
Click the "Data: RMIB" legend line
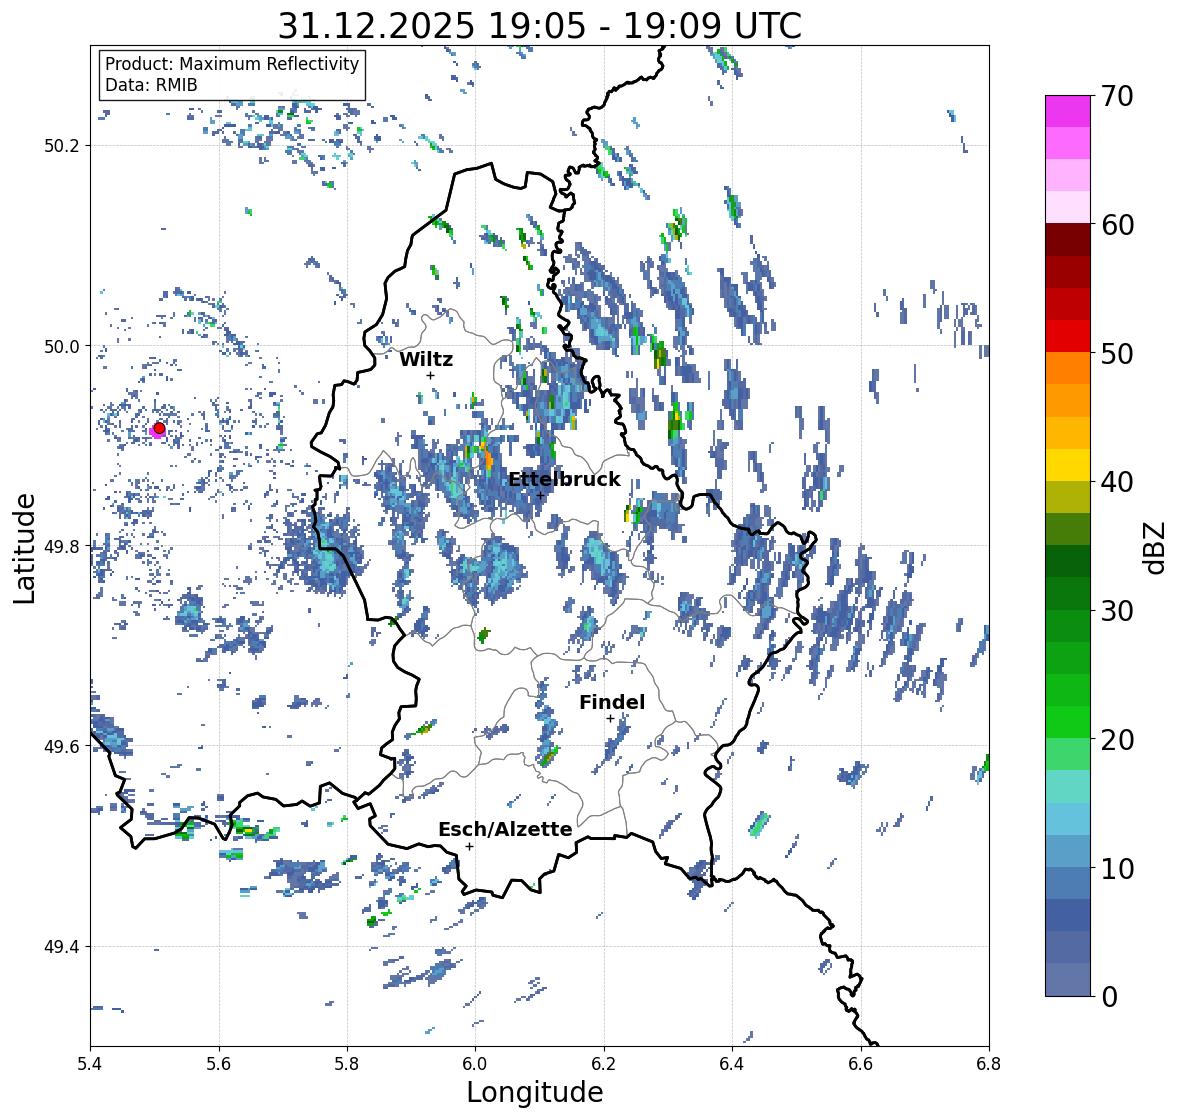(151, 85)
